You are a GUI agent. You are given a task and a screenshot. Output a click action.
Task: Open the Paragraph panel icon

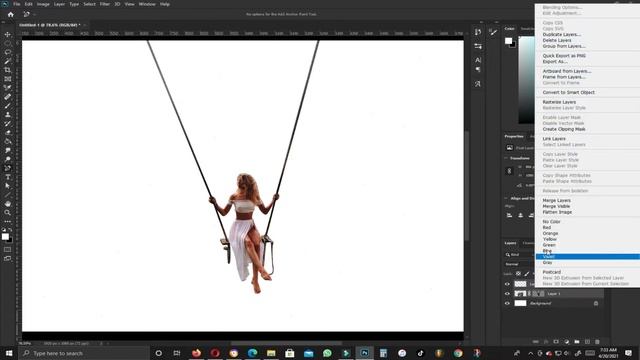tap(478, 69)
